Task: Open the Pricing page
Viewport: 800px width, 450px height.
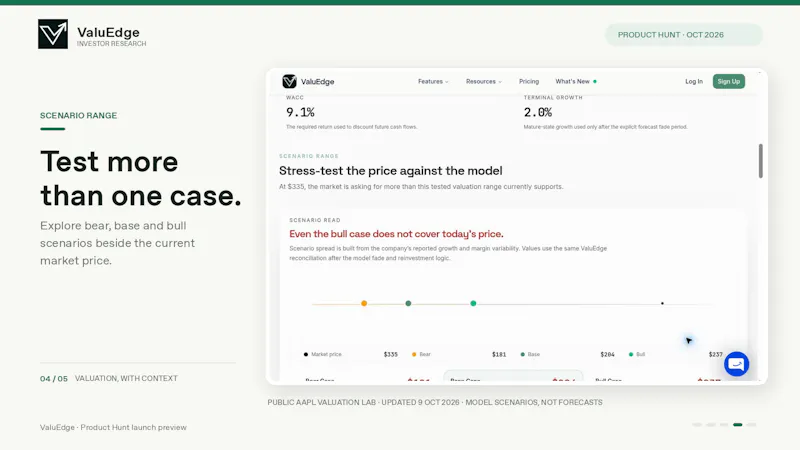Action: [x=529, y=82]
